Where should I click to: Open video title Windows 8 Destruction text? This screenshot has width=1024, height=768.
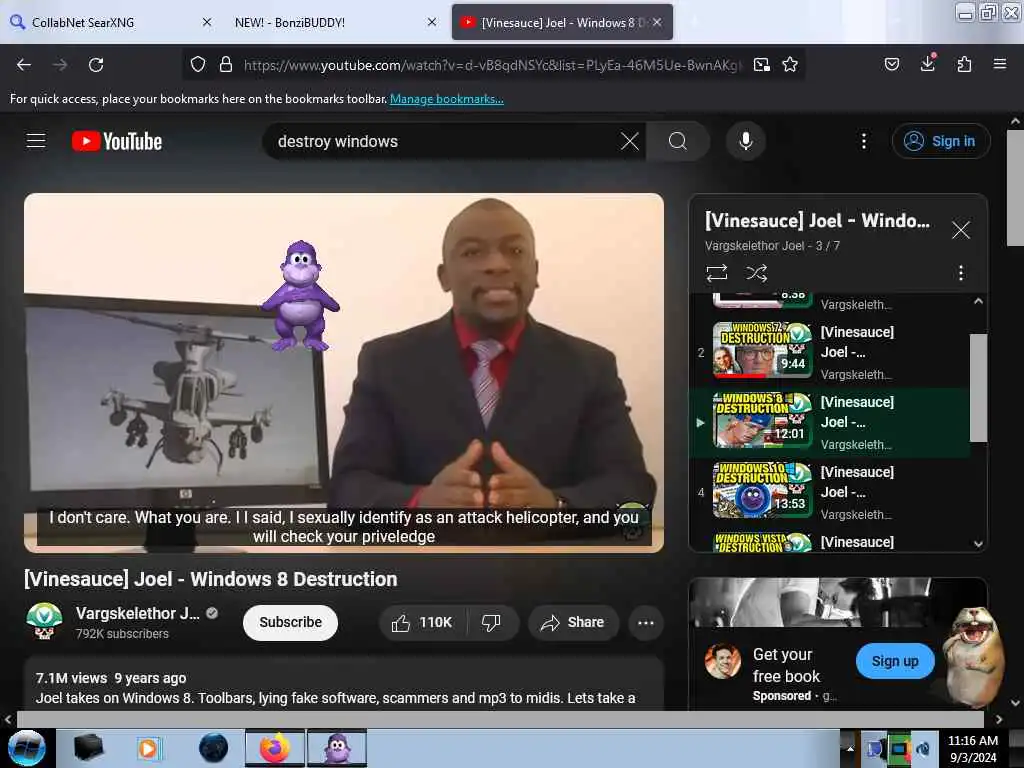click(210, 579)
